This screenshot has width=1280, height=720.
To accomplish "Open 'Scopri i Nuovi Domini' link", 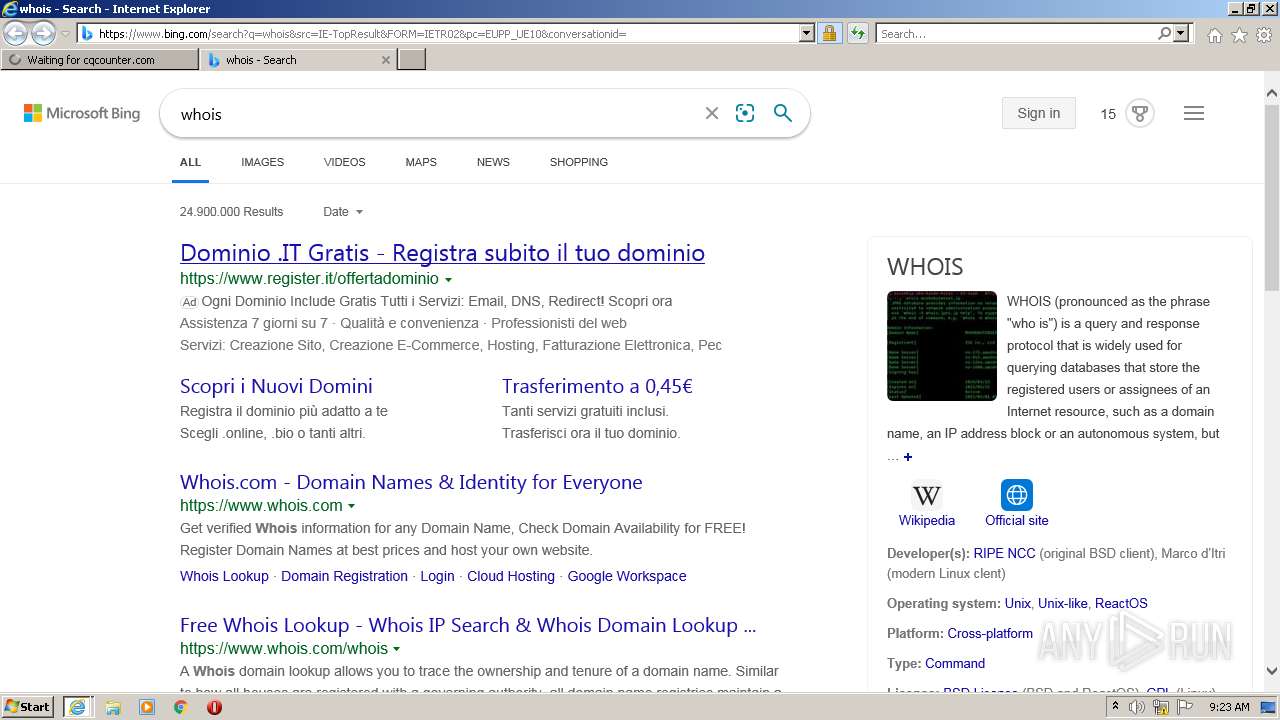I will pos(276,386).
